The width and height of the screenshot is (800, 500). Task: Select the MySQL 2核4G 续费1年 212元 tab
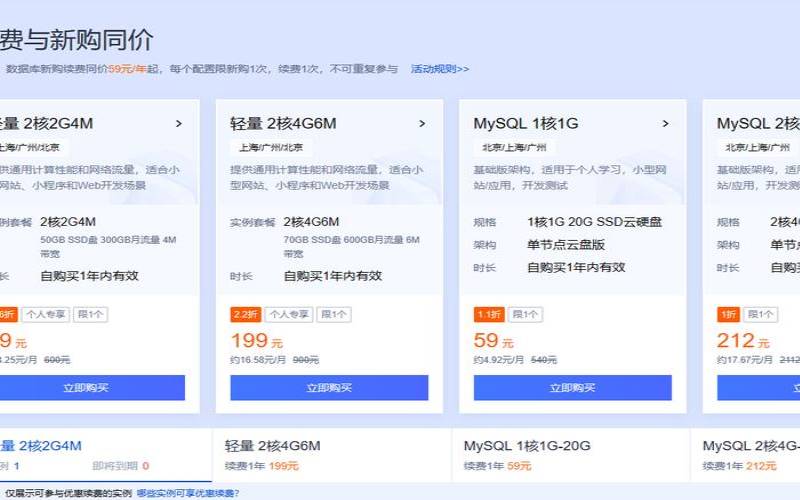pos(745,455)
